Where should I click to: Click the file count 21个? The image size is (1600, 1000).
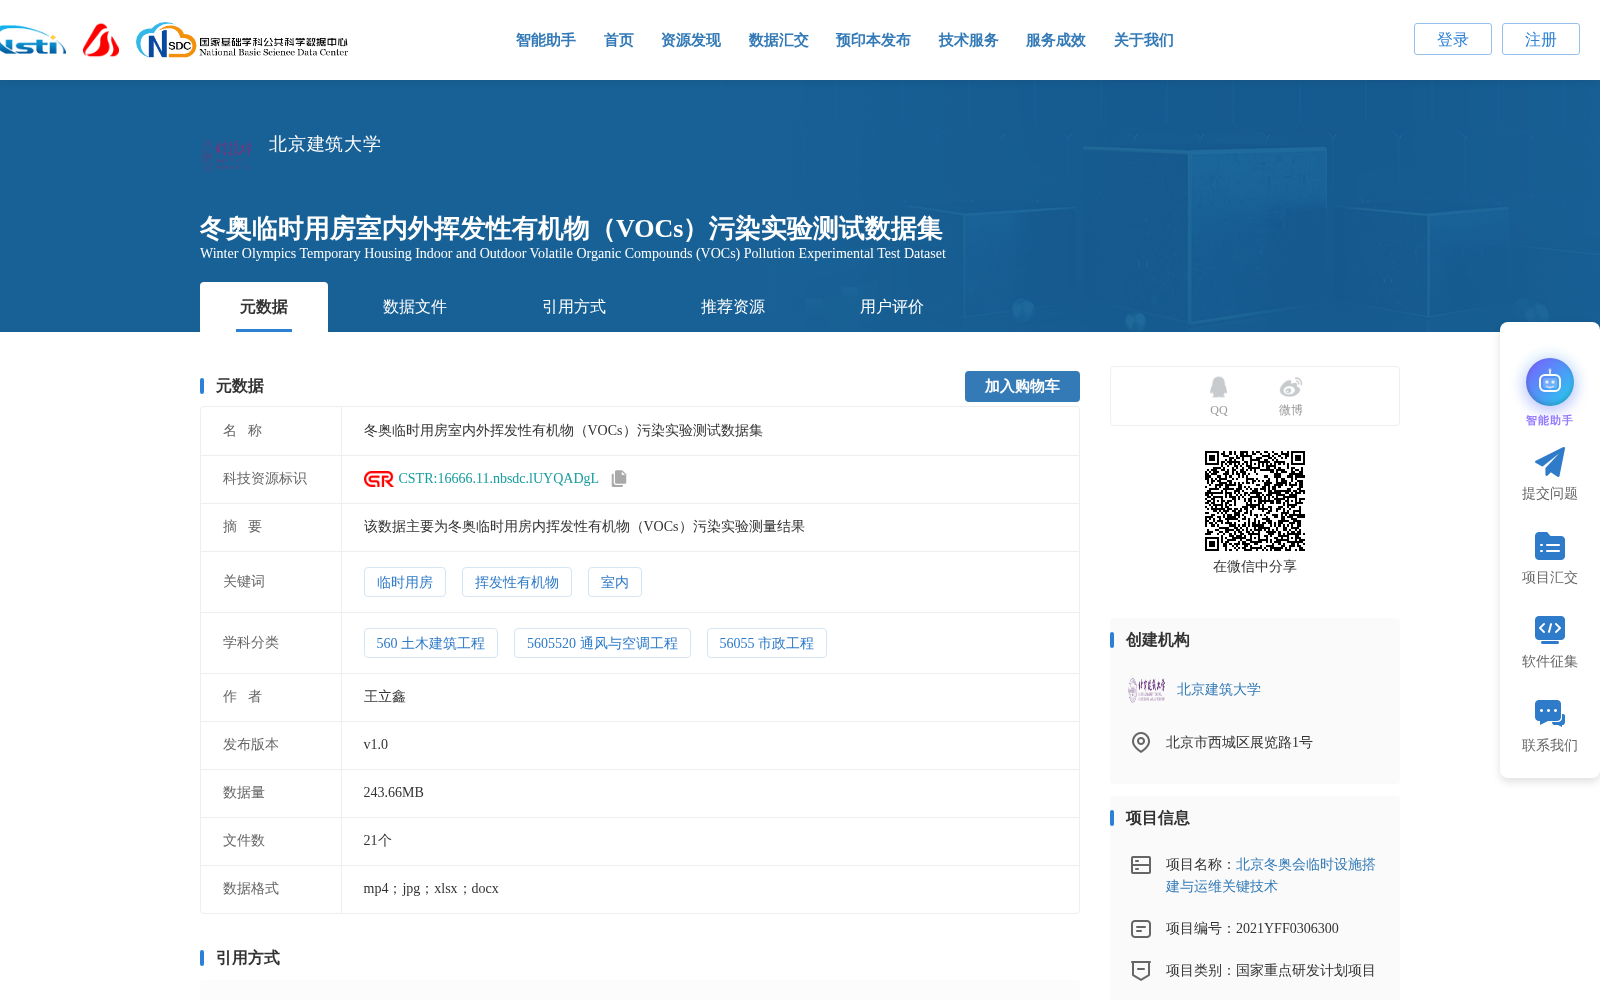(x=378, y=841)
